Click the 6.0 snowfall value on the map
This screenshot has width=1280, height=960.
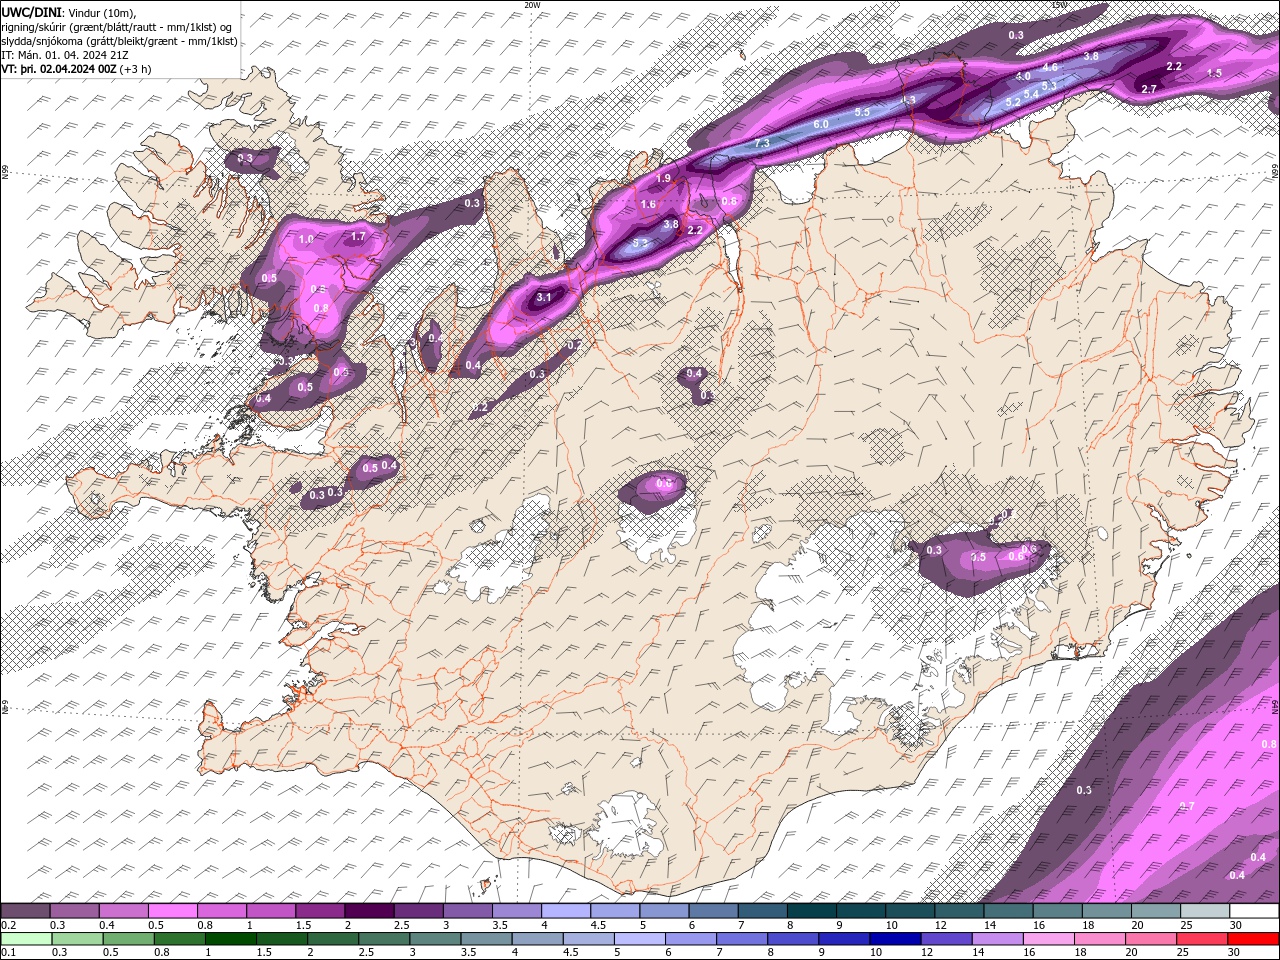pos(821,124)
